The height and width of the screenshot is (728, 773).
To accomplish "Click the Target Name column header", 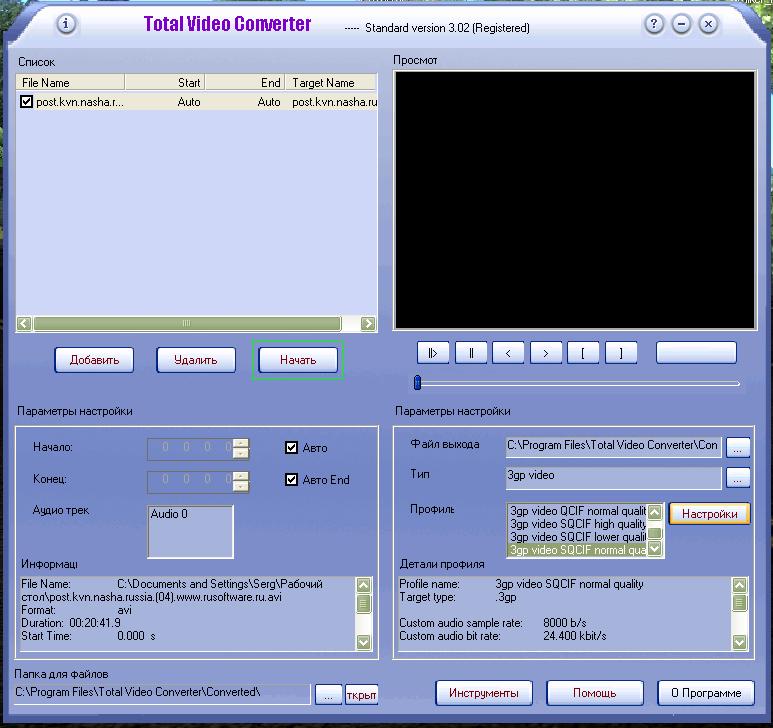I will 331,82.
